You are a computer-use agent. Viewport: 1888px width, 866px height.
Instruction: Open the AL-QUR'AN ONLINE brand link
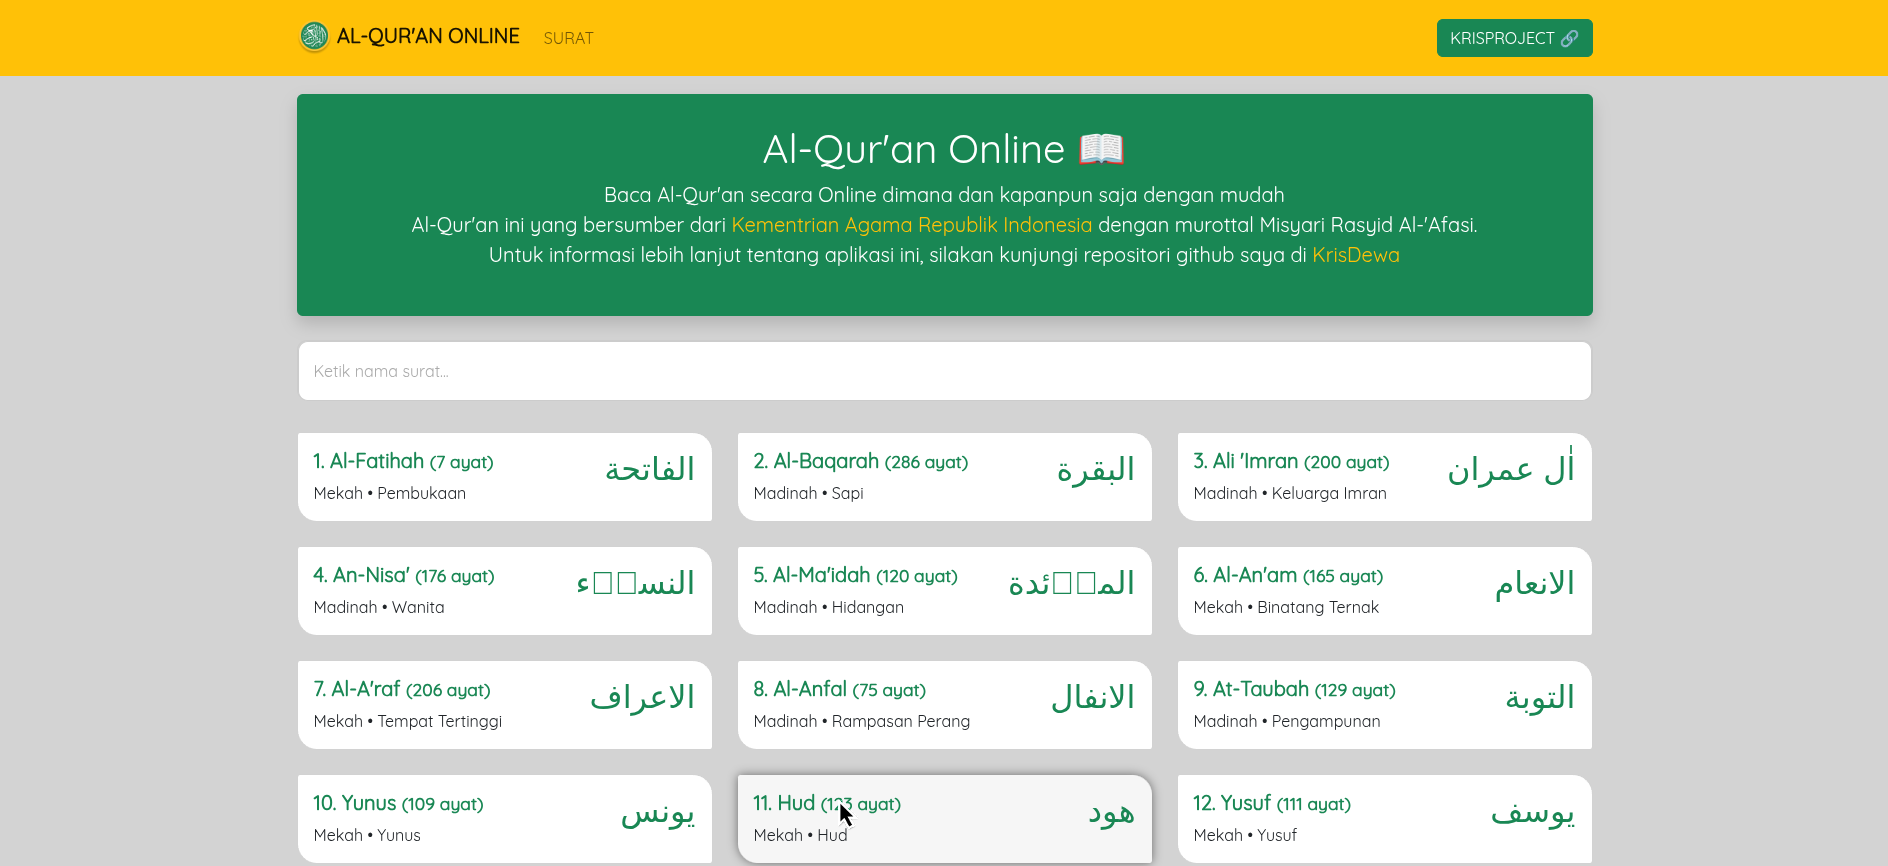(x=409, y=37)
